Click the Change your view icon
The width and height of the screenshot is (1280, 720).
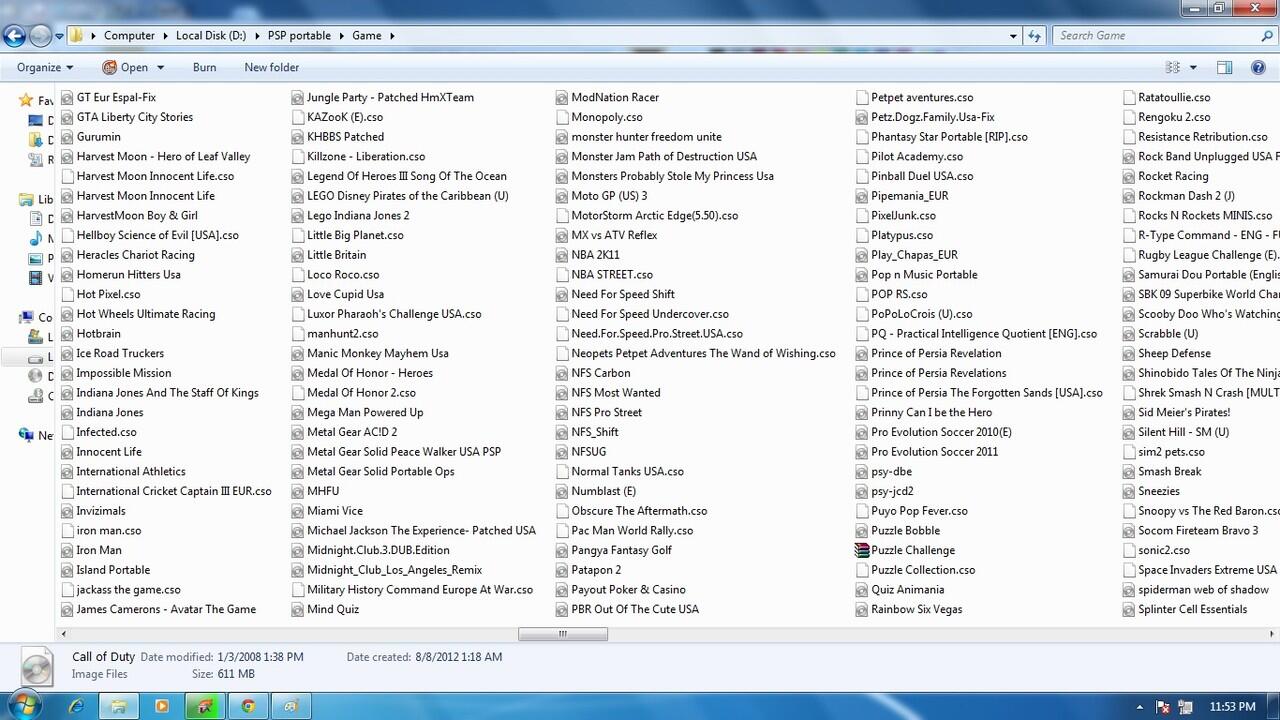pyautogui.click(x=1173, y=67)
